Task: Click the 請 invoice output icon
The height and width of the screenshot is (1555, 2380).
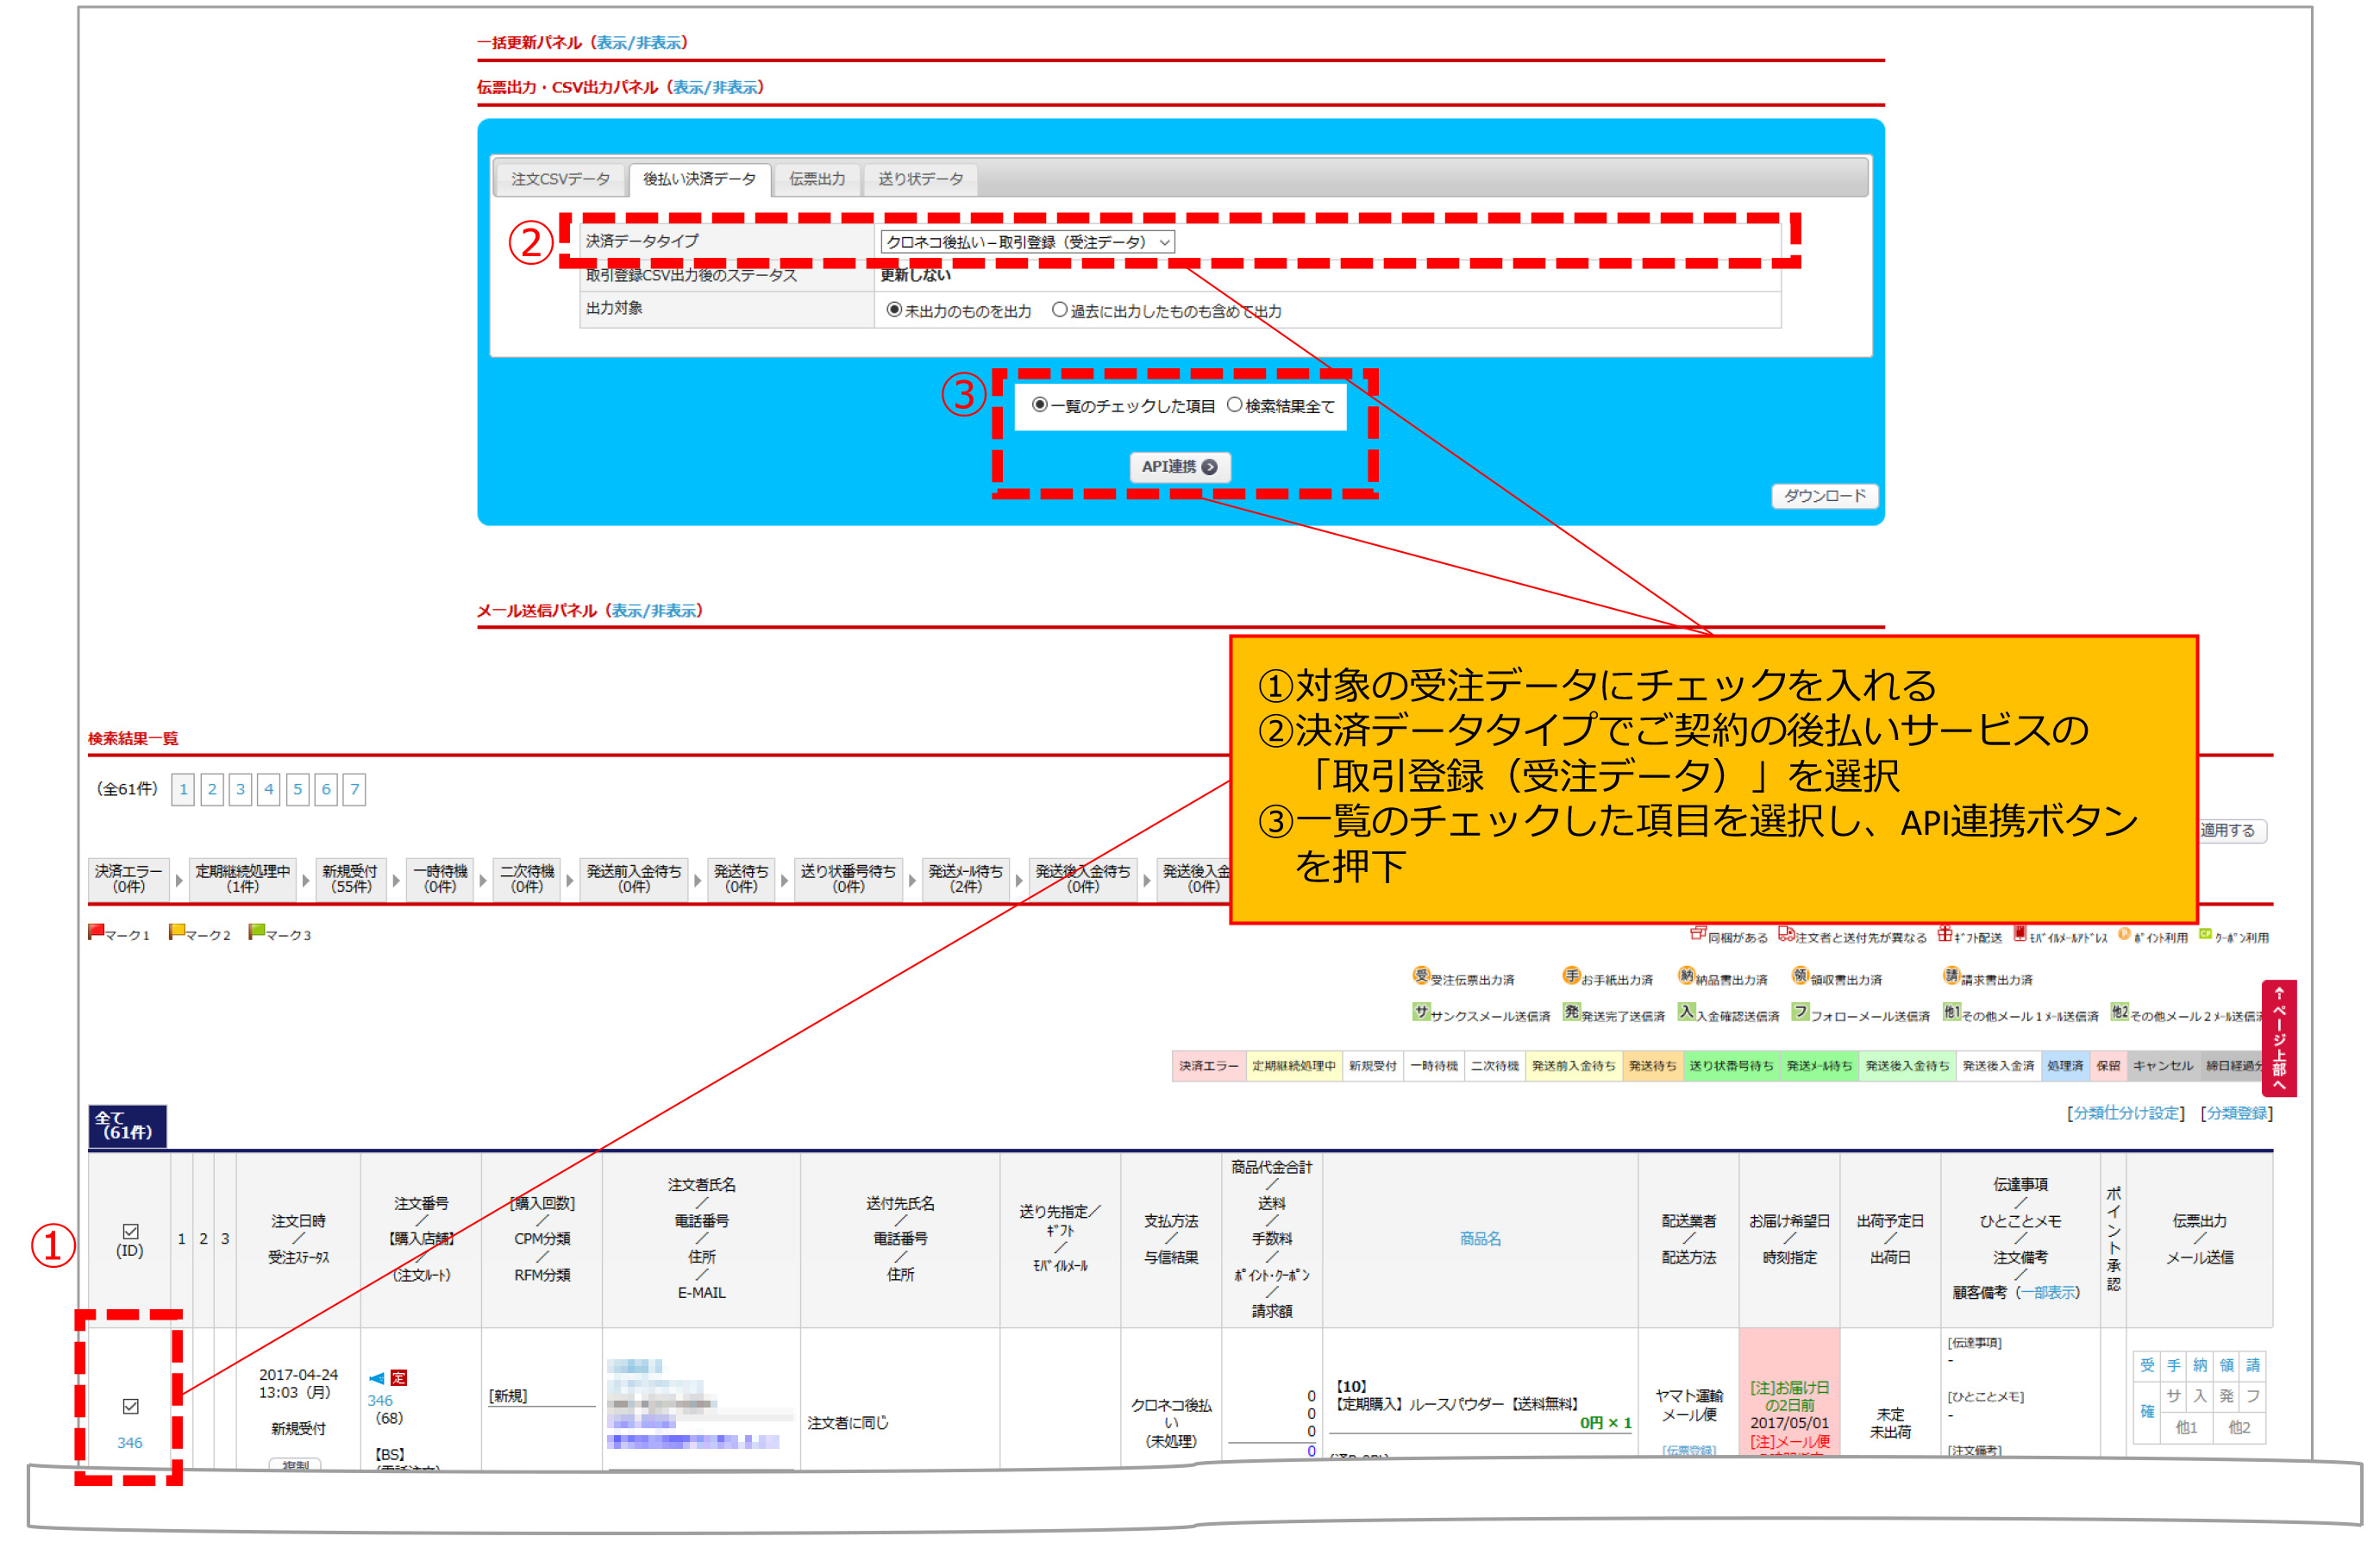Action: (x=2253, y=1366)
